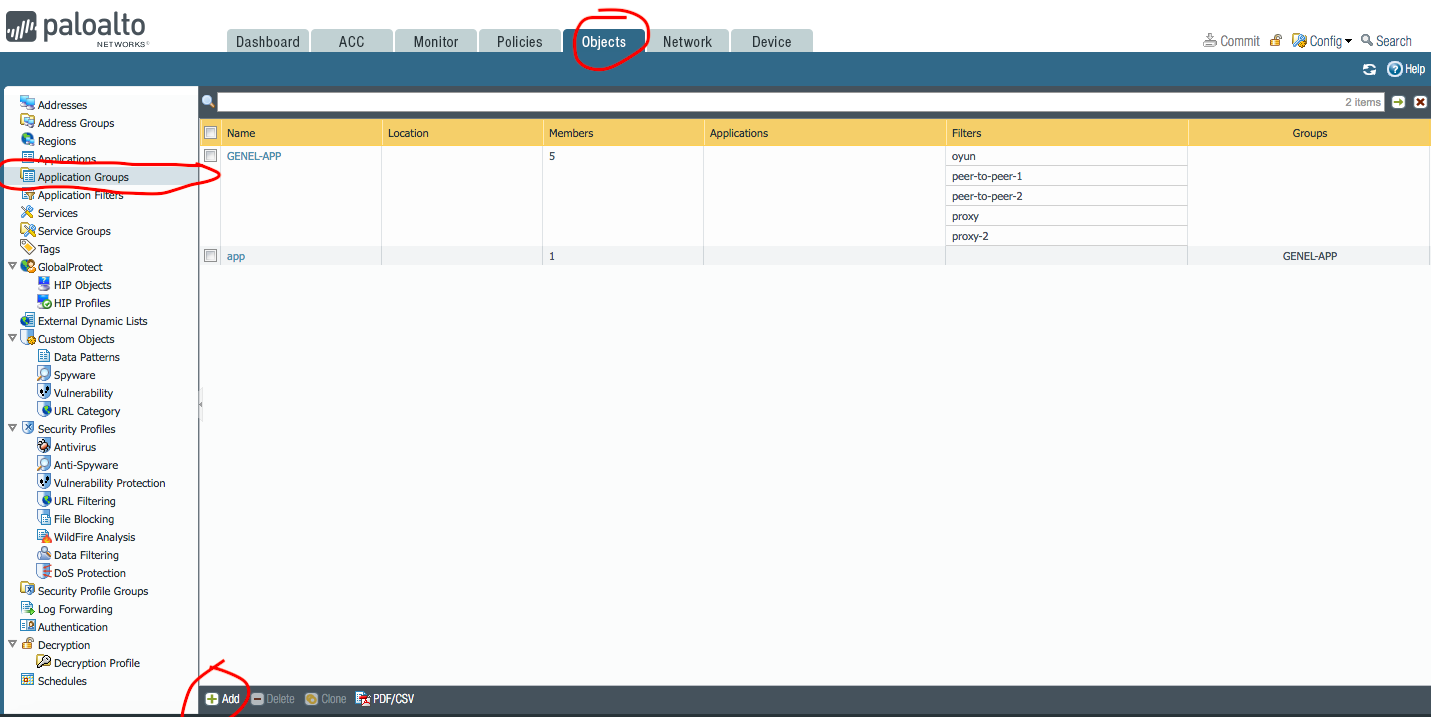Click the lock icon beside Commit
The width and height of the screenshot is (1431, 717).
(1276, 41)
